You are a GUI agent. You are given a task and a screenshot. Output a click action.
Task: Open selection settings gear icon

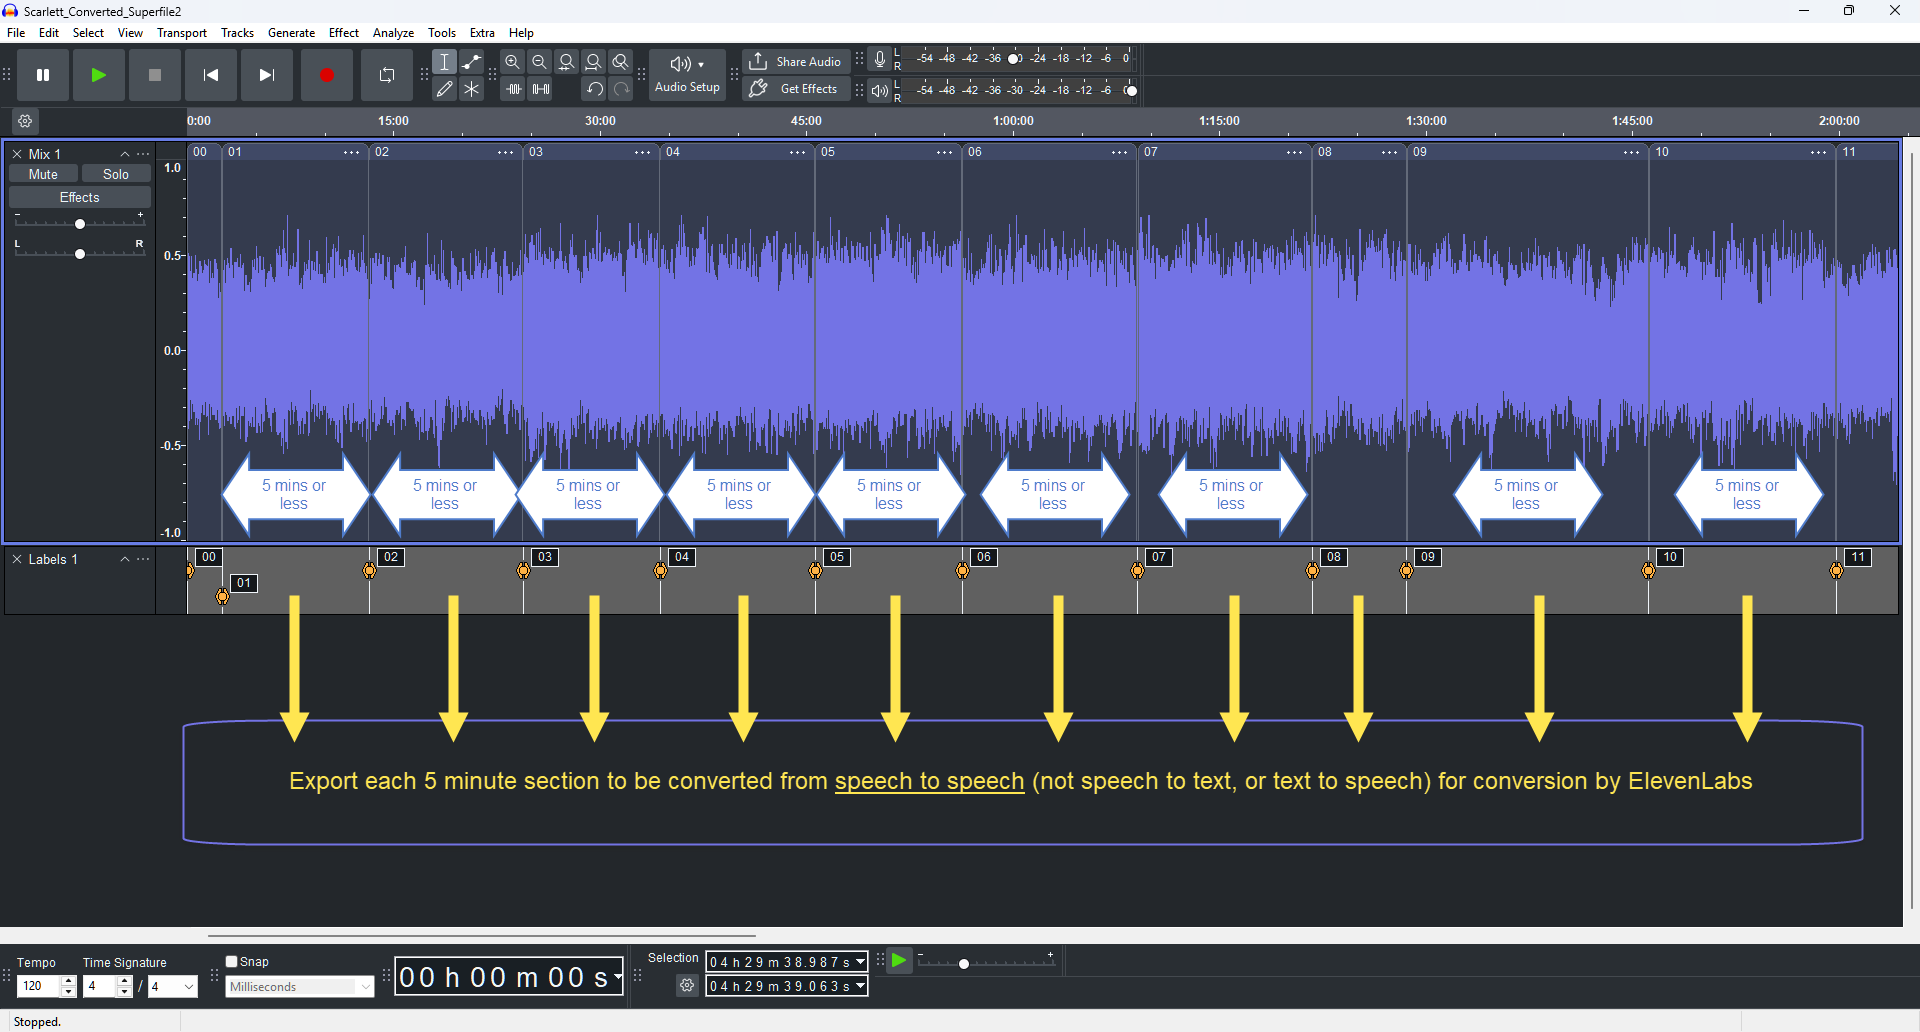pos(687,986)
